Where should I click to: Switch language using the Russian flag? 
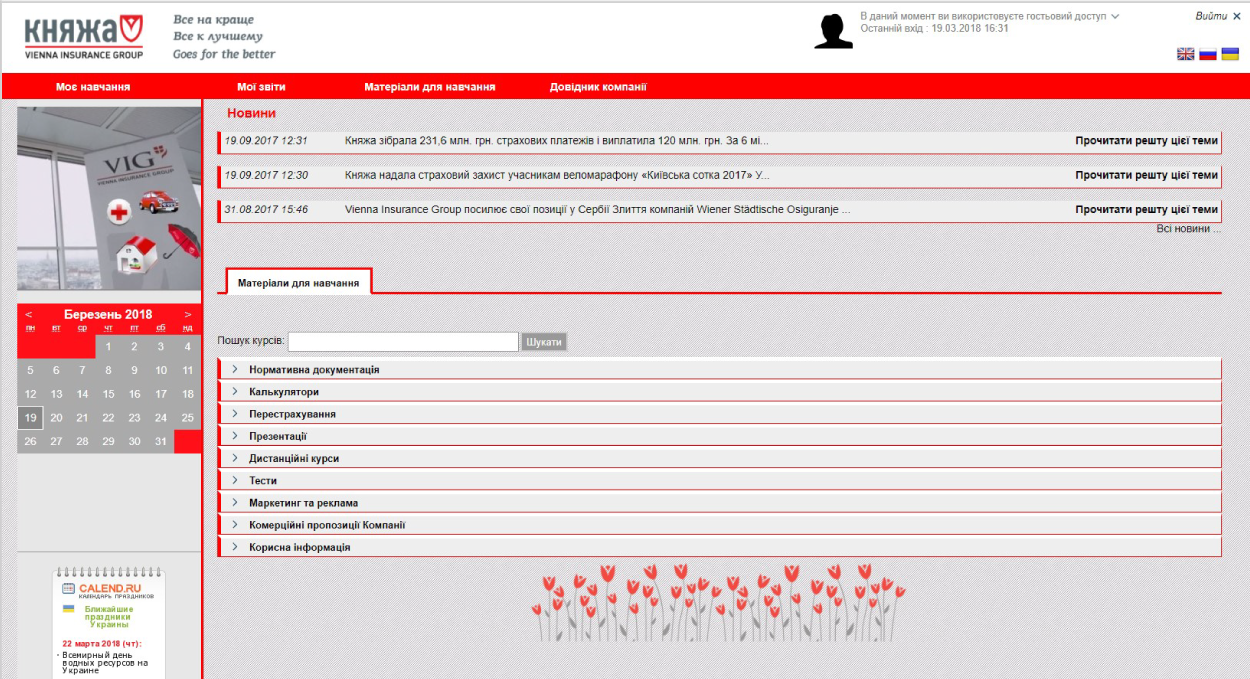pos(1208,54)
